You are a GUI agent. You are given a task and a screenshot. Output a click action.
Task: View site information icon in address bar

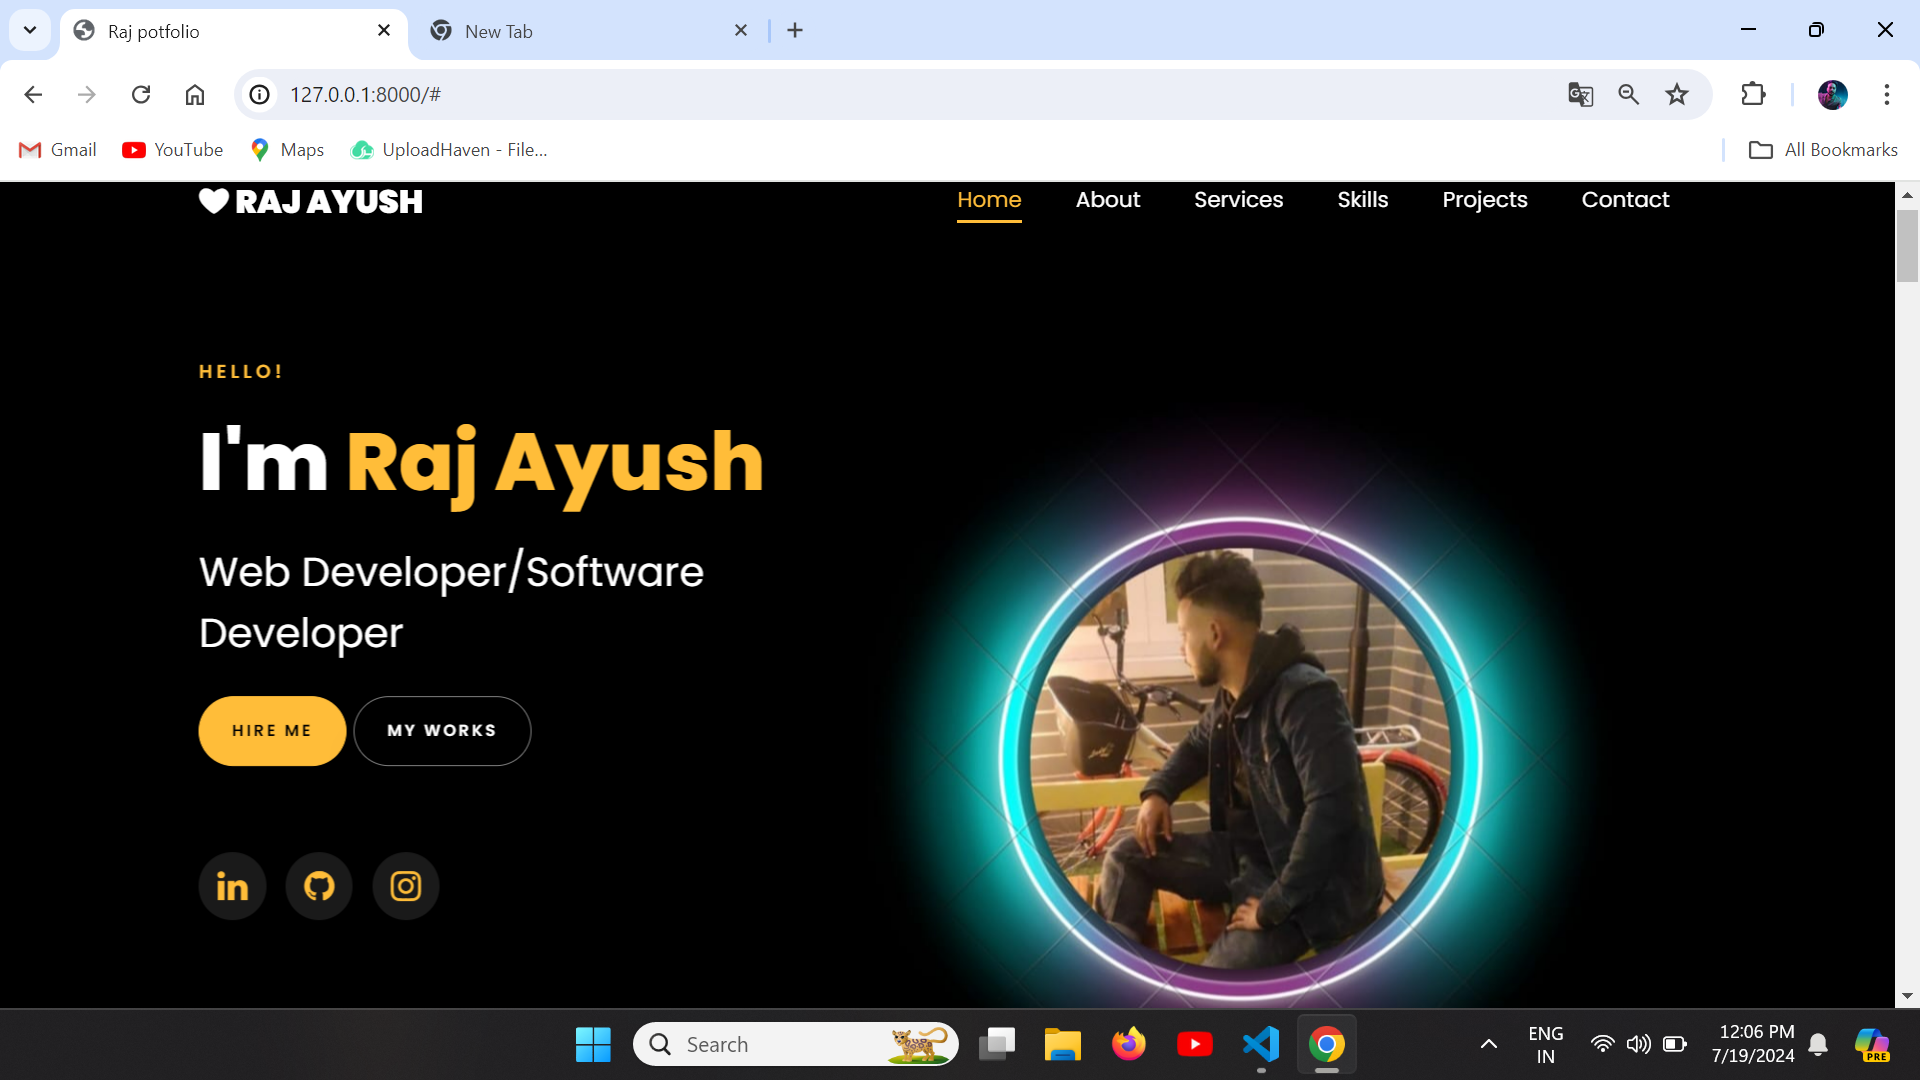pyautogui.click(x=260, y=94)
